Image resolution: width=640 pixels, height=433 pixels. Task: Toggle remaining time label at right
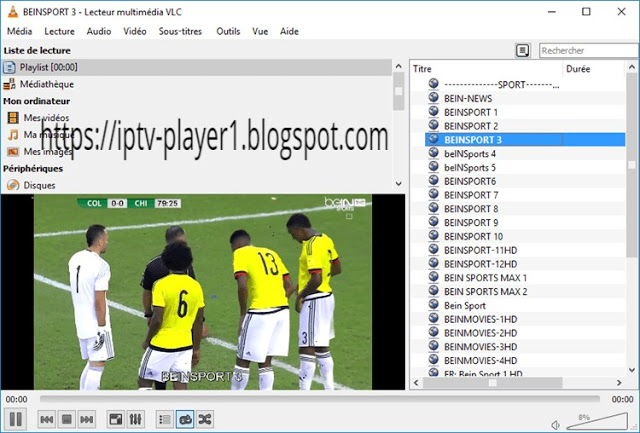coord(622,399)
